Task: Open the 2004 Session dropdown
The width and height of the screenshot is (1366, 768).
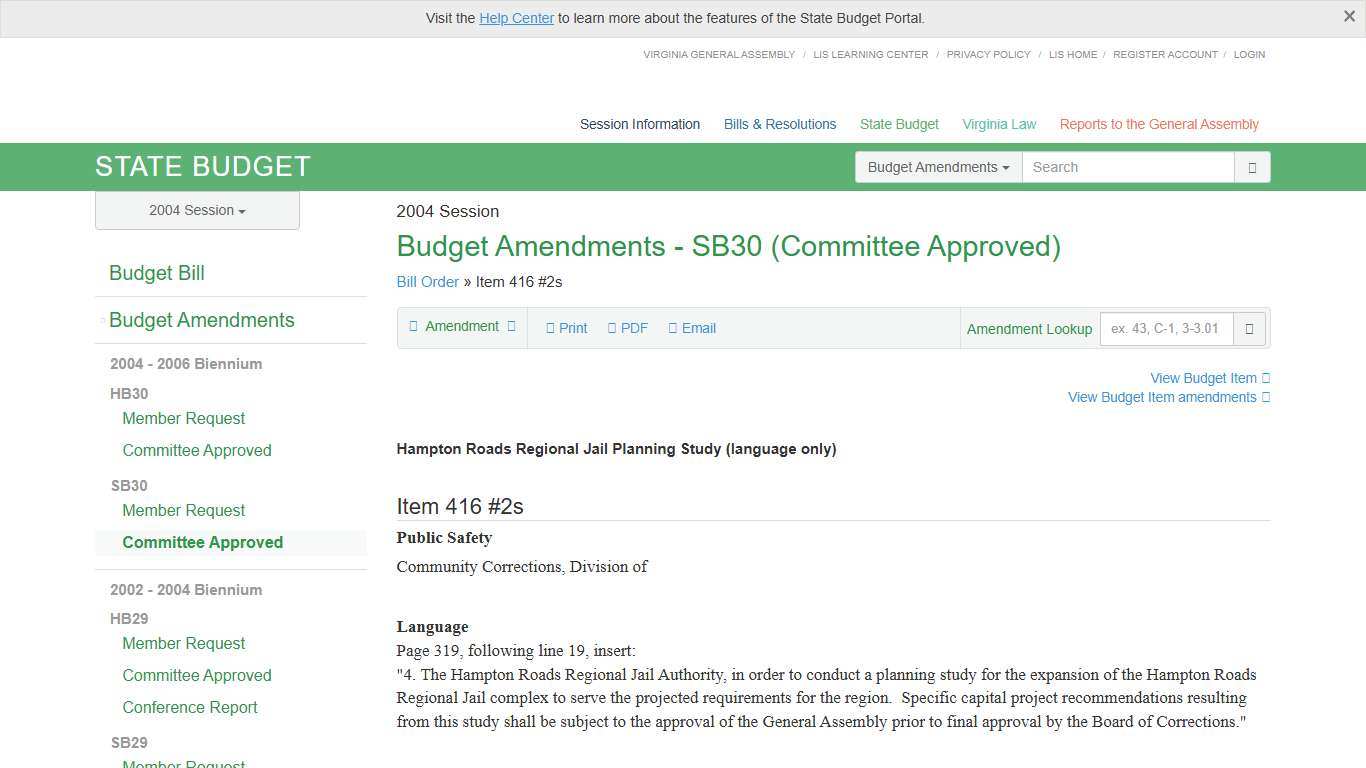Action: 196,210
